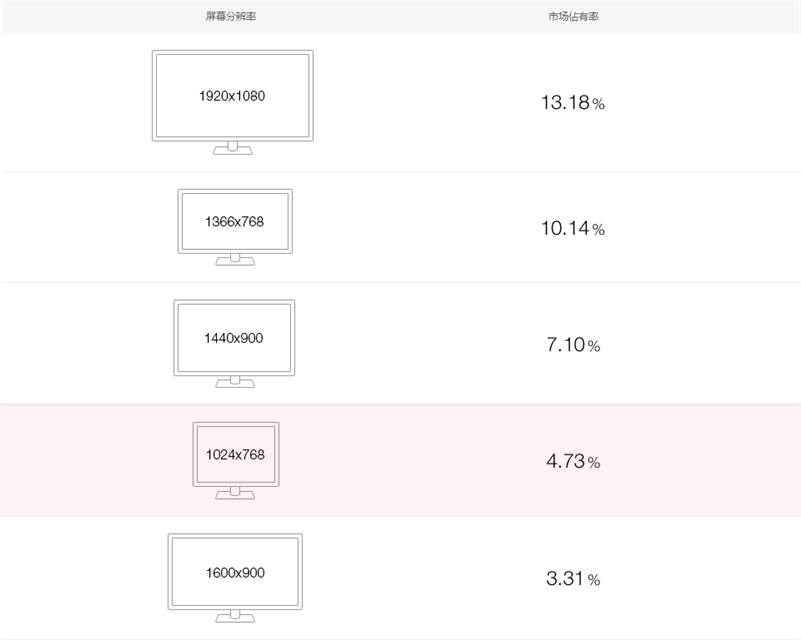Click the 1600x900 monitor icon stand
Viewport: 801px width, 640px height.
(235, 611)
